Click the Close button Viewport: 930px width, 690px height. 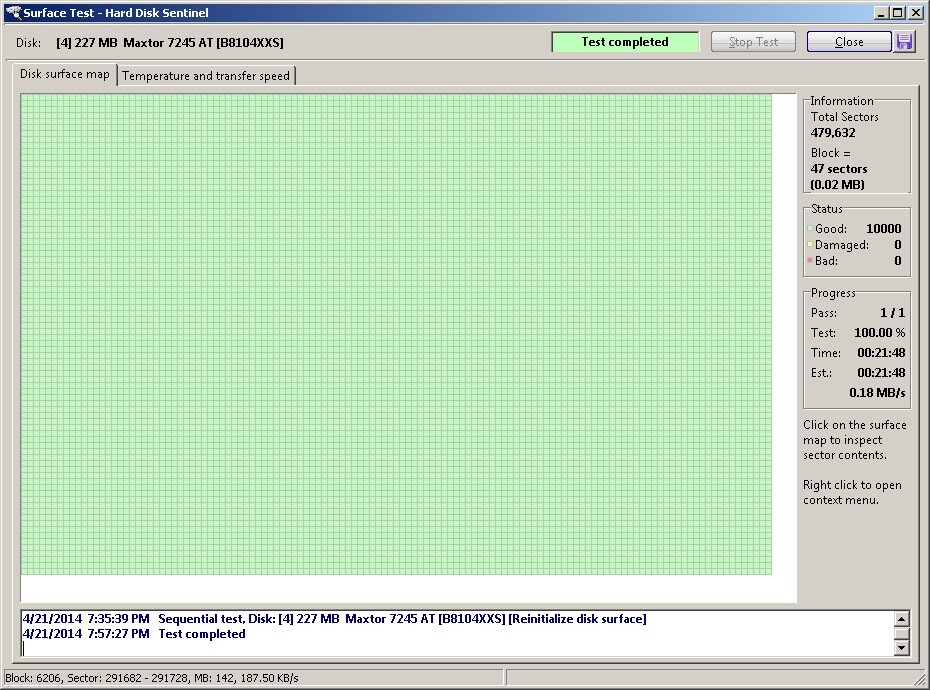pyautogui.click(x=849, y=42)
